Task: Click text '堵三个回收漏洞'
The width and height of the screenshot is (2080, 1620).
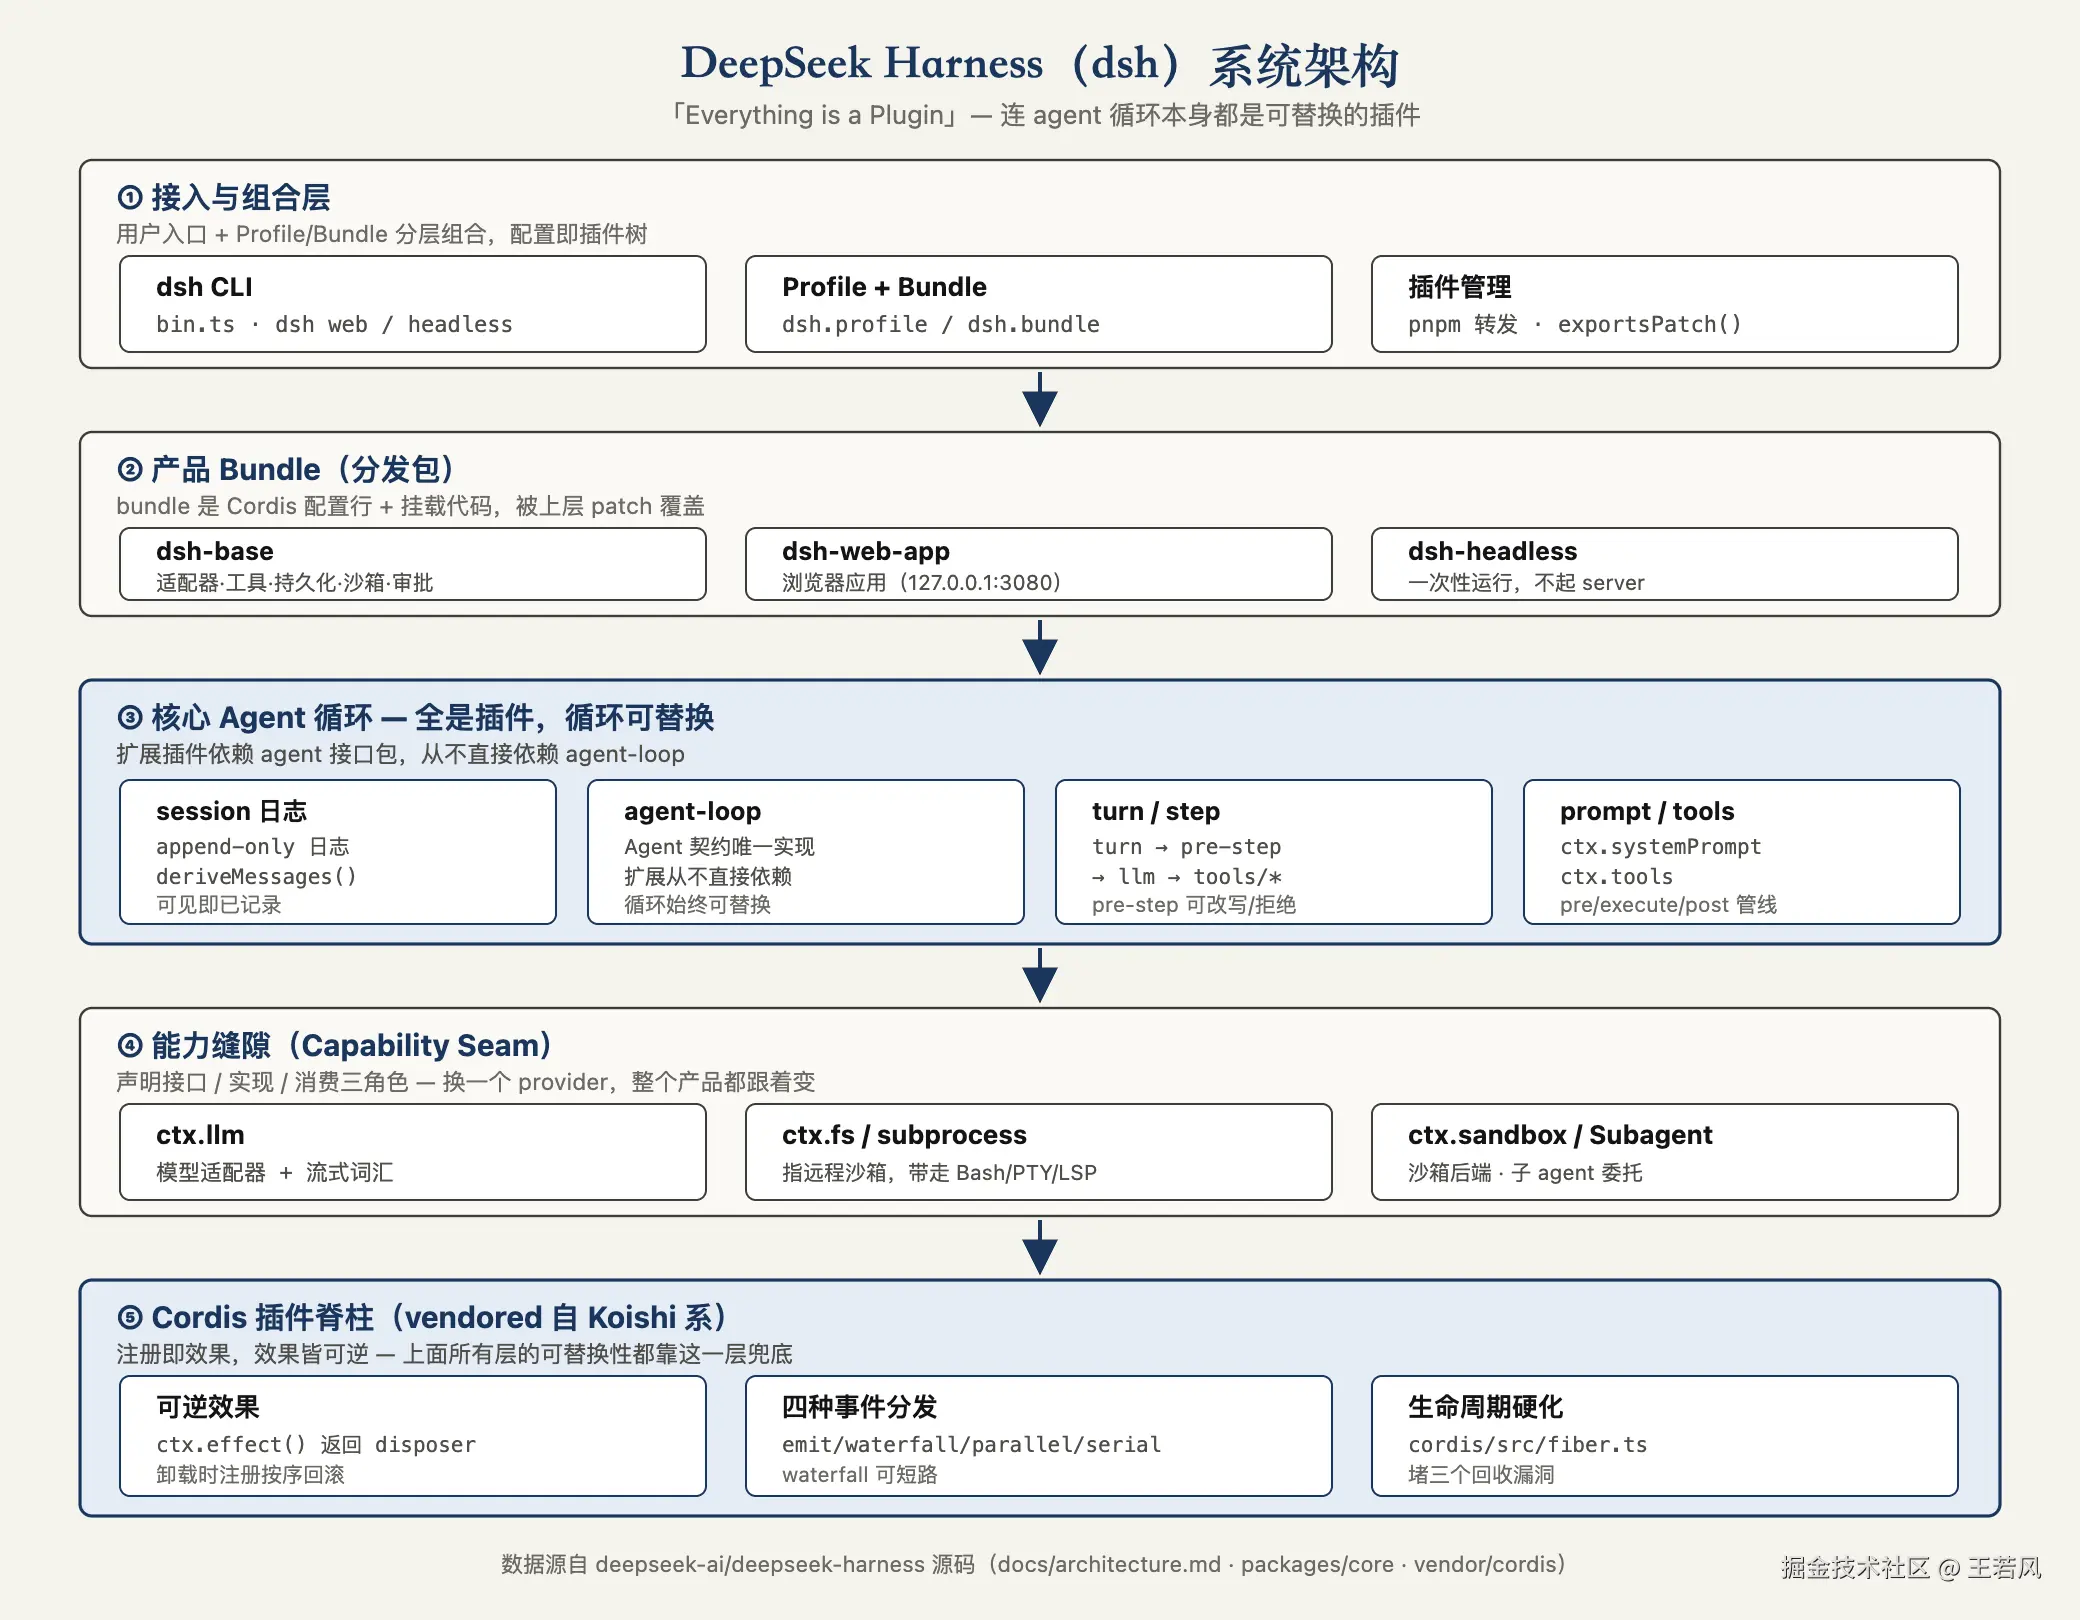Action: [1481, 1475]
